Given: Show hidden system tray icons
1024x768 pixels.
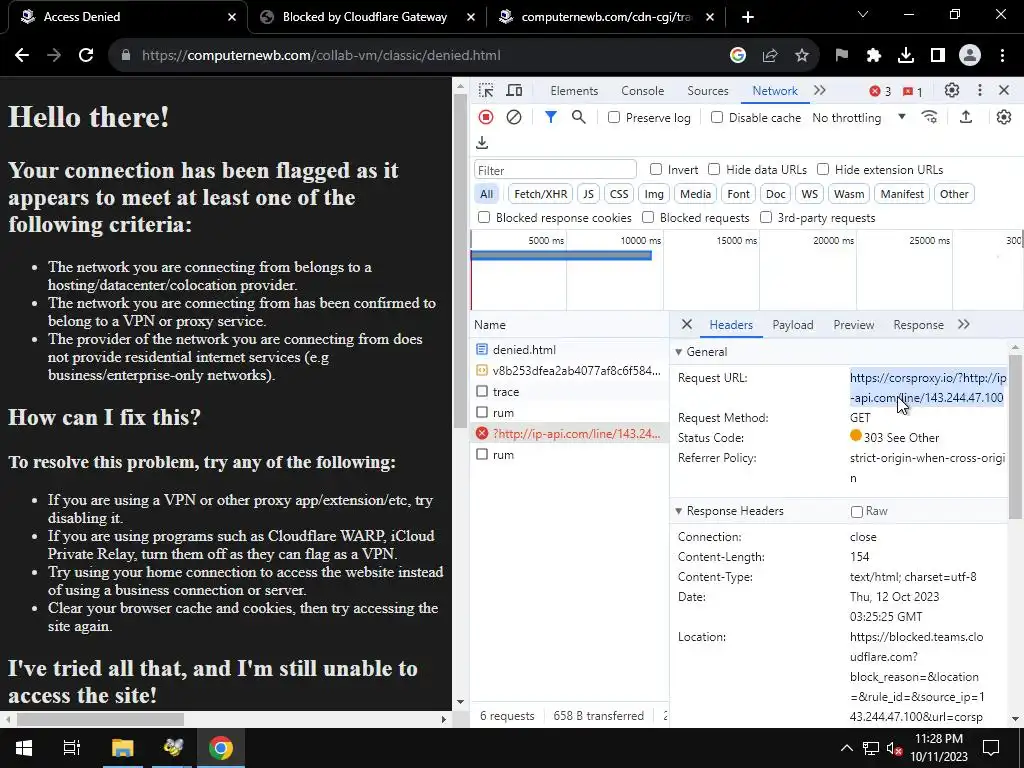Looking at the screenshot, I should [x=846, y=748].
